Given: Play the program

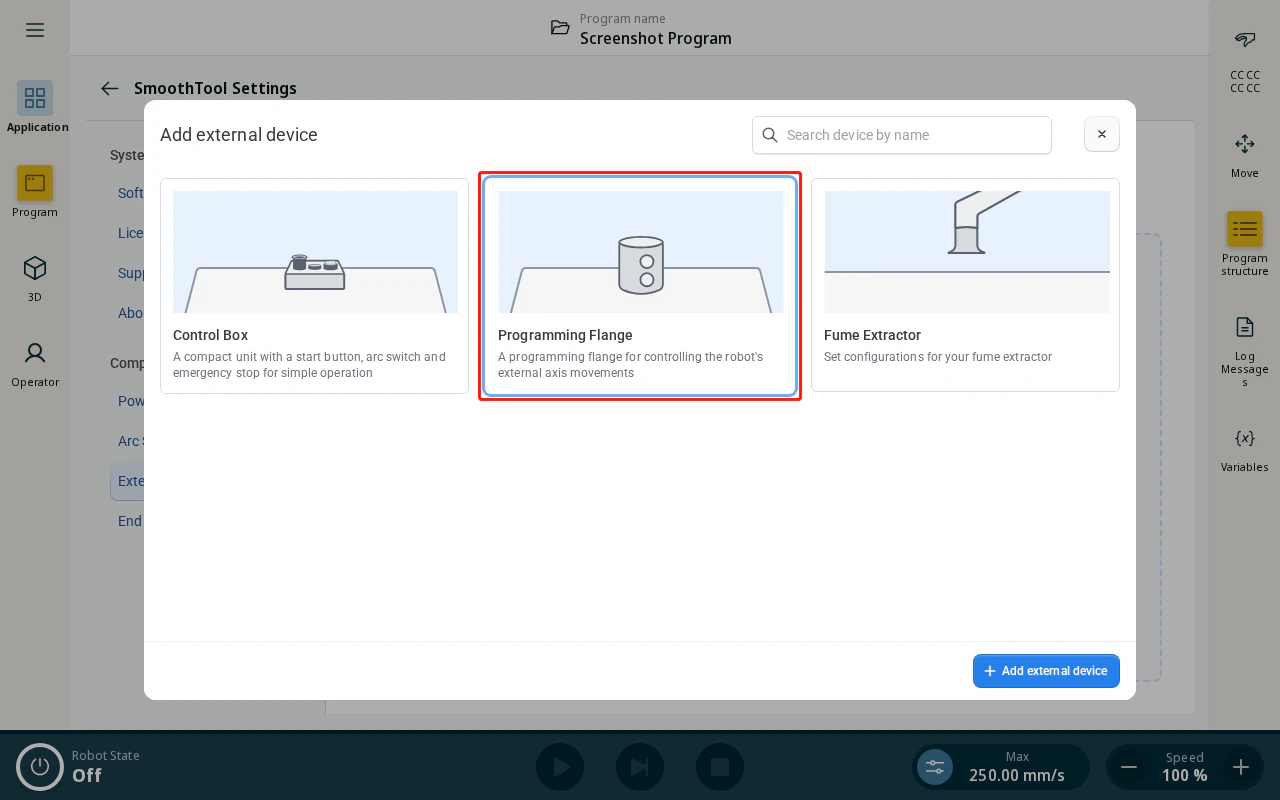Looking at the screenshot, I should click(560, 767).
